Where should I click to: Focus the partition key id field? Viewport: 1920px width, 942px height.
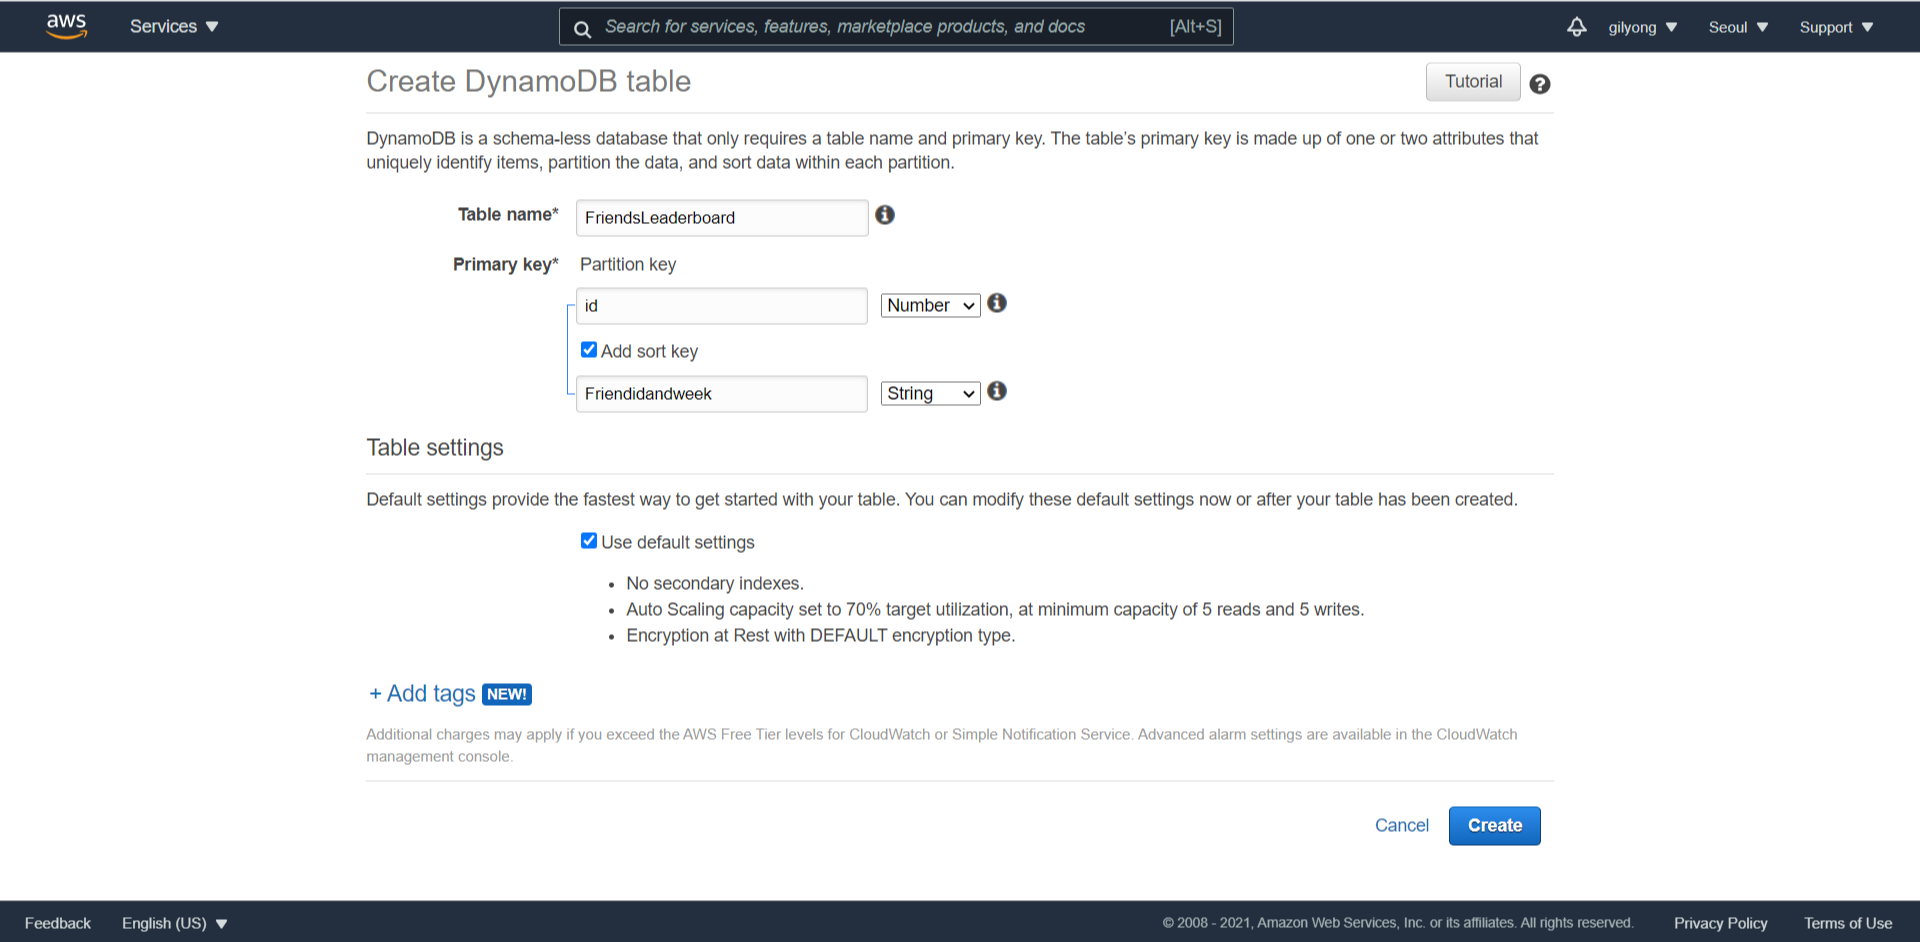pos(722,306)
